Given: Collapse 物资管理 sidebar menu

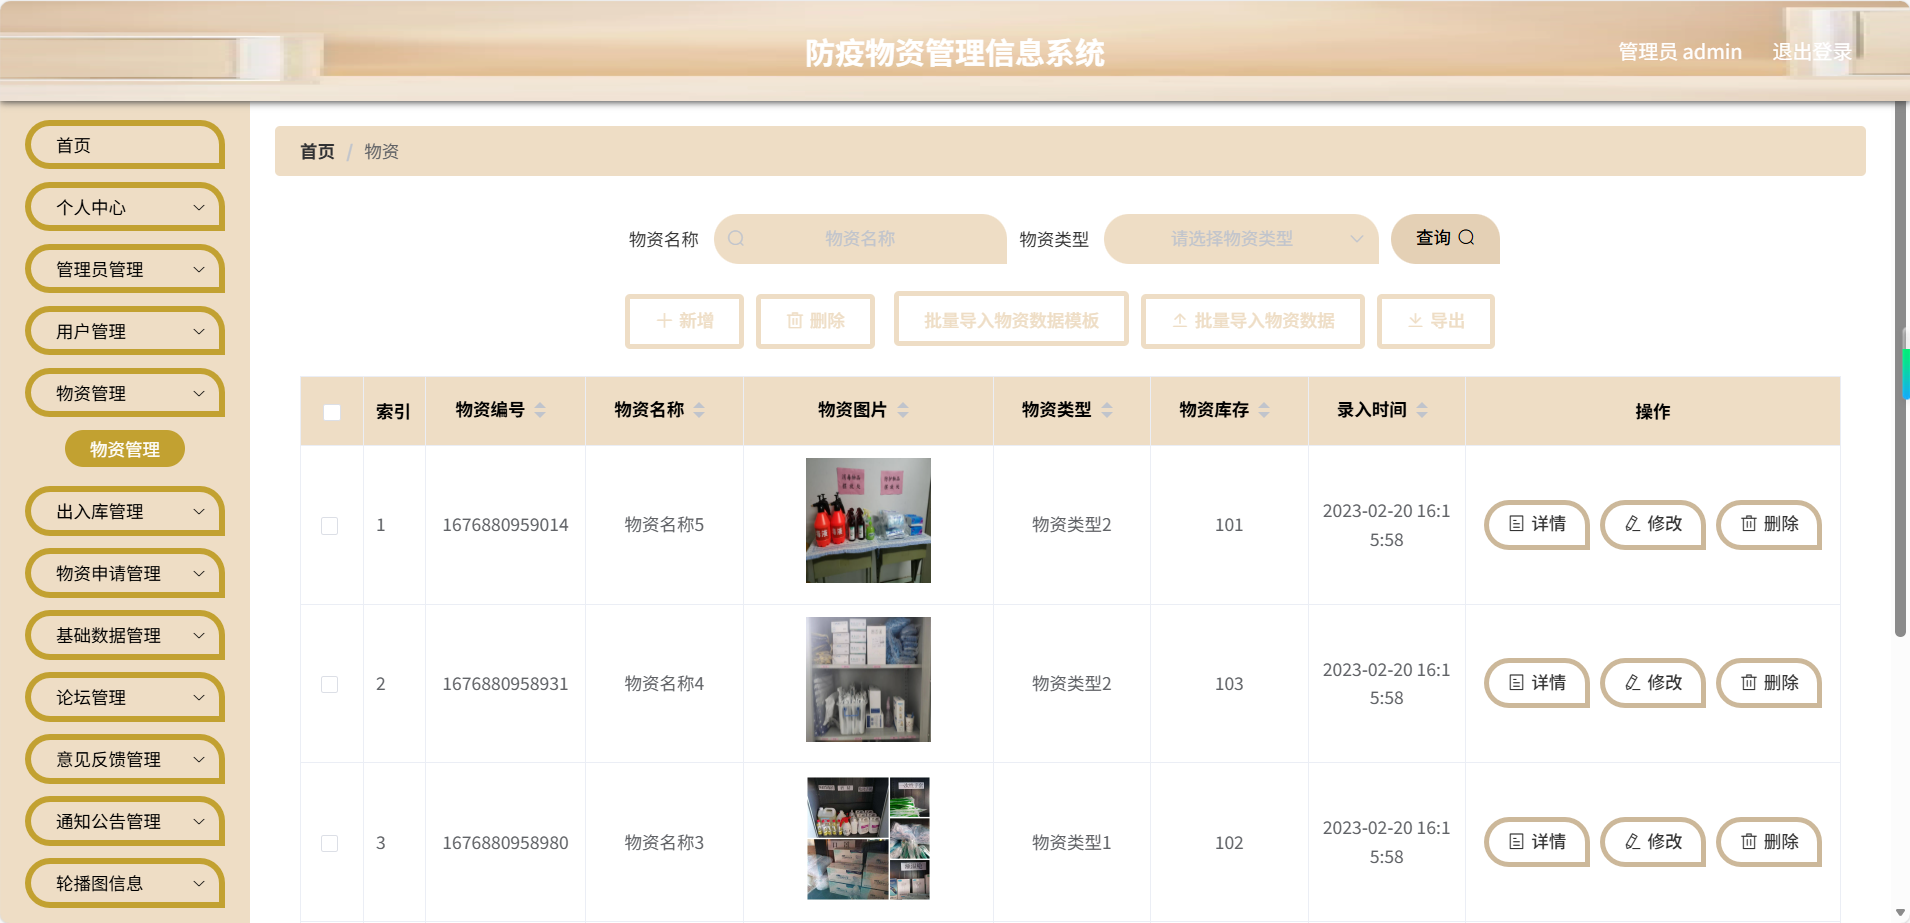Looking at the screenshot, I should [x=125, y=393].
